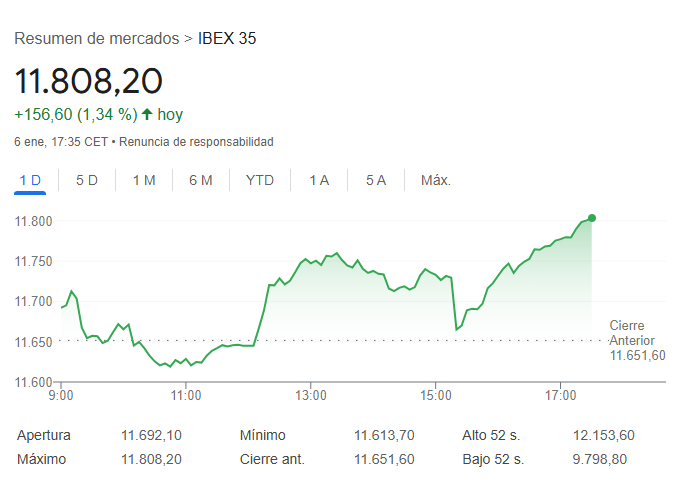Switch to the 1 A yearly tab
The height and width of the screenshot is (482, 695).
pyautogui.click(x=319, y=180)
